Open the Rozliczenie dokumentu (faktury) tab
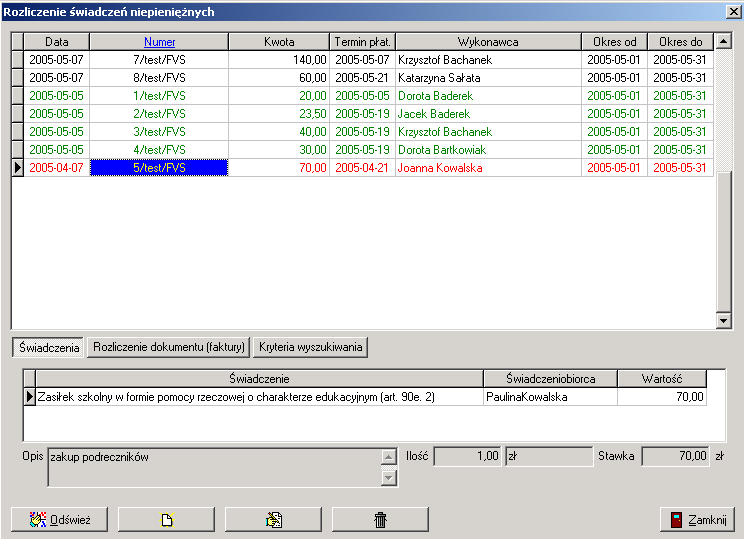 (x=168, y=347)
